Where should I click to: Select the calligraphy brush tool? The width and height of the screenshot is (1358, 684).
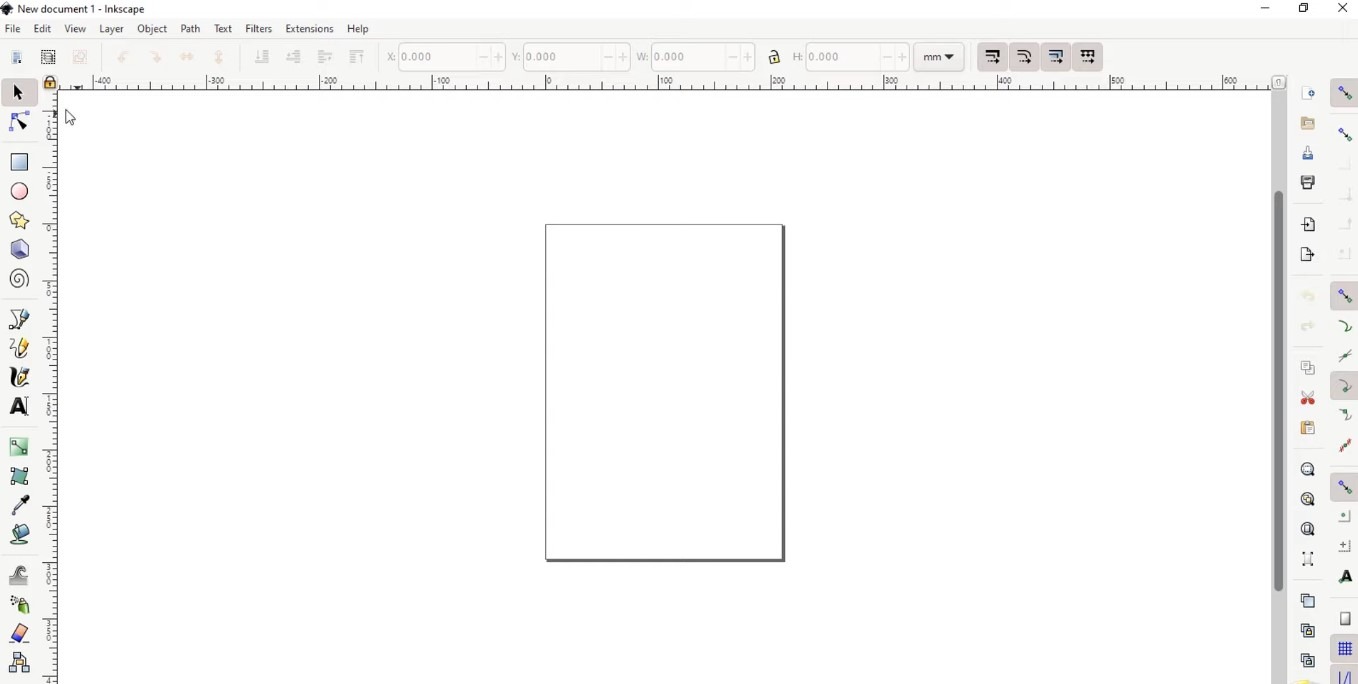tap(20, 378)
